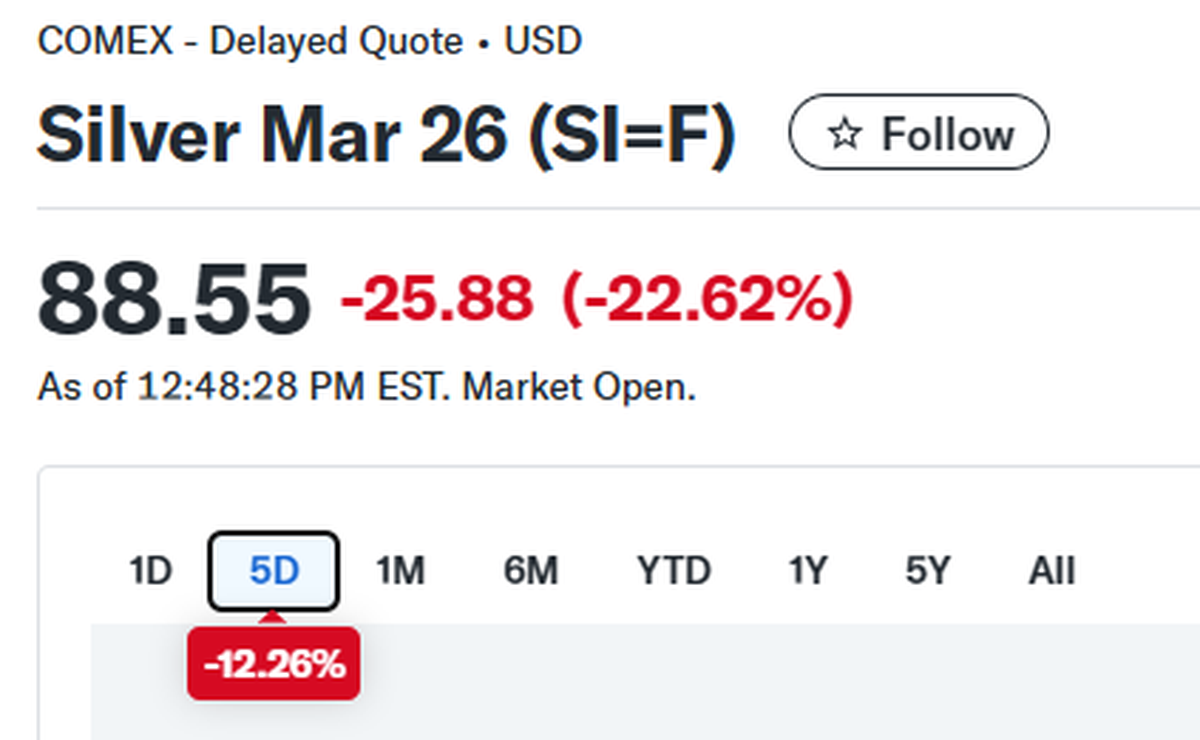Click the USD currency label
The image size is (1200, 740).
click(543, 42)
